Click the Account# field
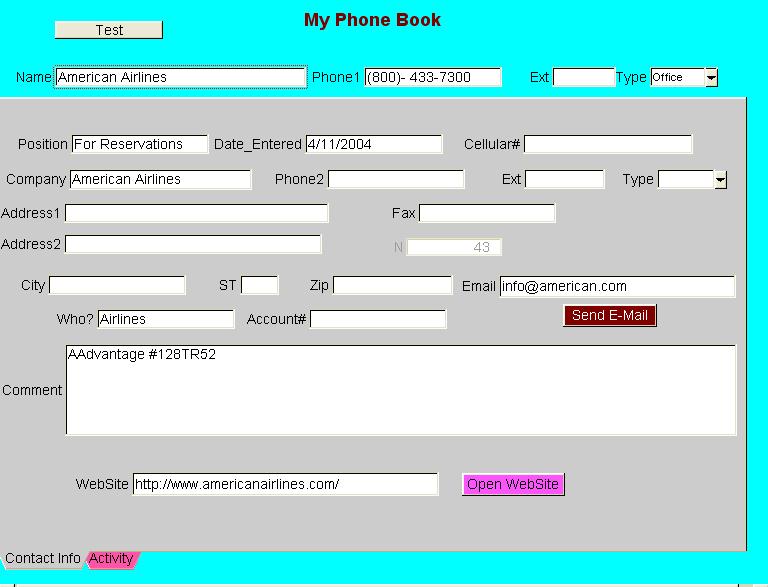The width and height of the screenshot is (768, 587). click(378, 319)
